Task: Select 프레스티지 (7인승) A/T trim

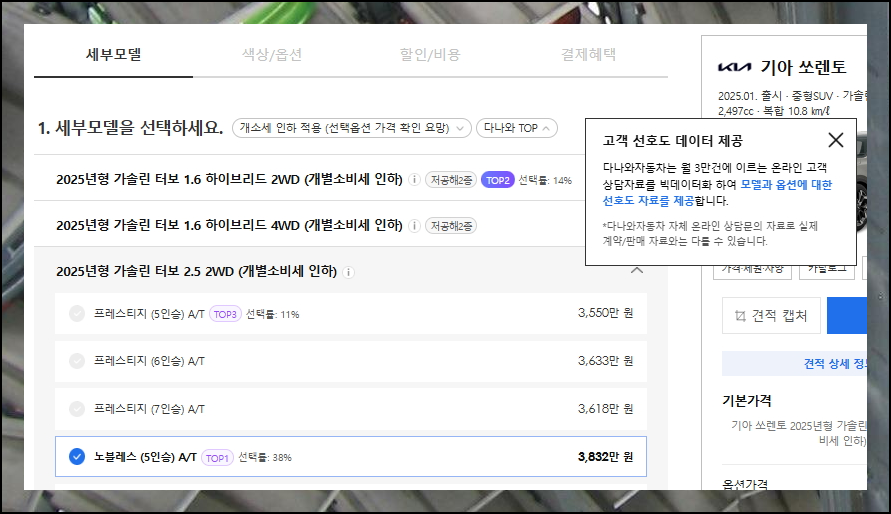Action: coord(351,409)
